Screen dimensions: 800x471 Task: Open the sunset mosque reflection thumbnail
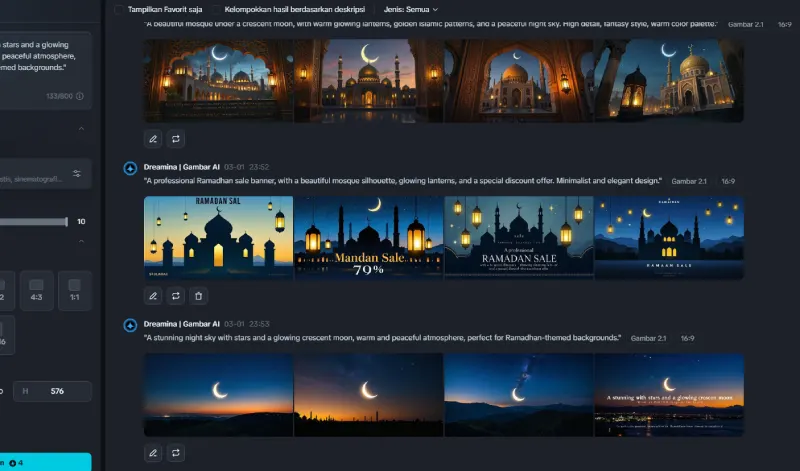pyautogui.click(x=368, y=81)
